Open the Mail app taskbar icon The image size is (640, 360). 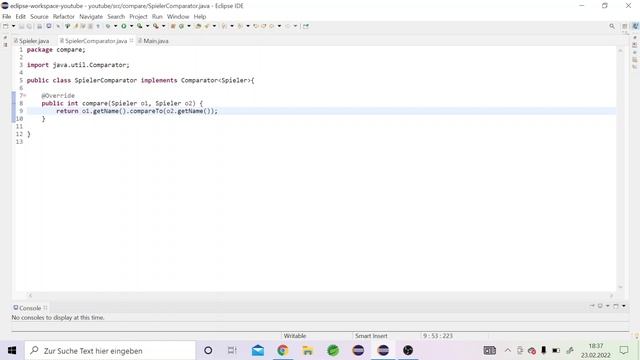coord(258,351)
